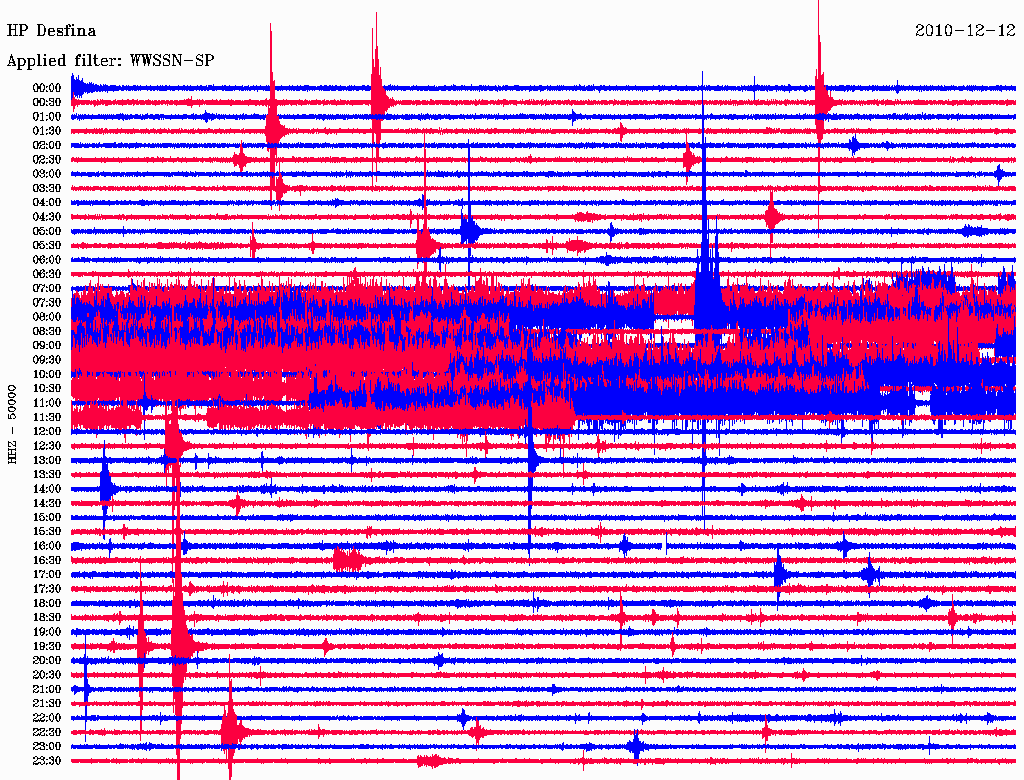Click the 19:00 time label
The height and width of the screenshot is (780, 1024).
click(47, 632)
